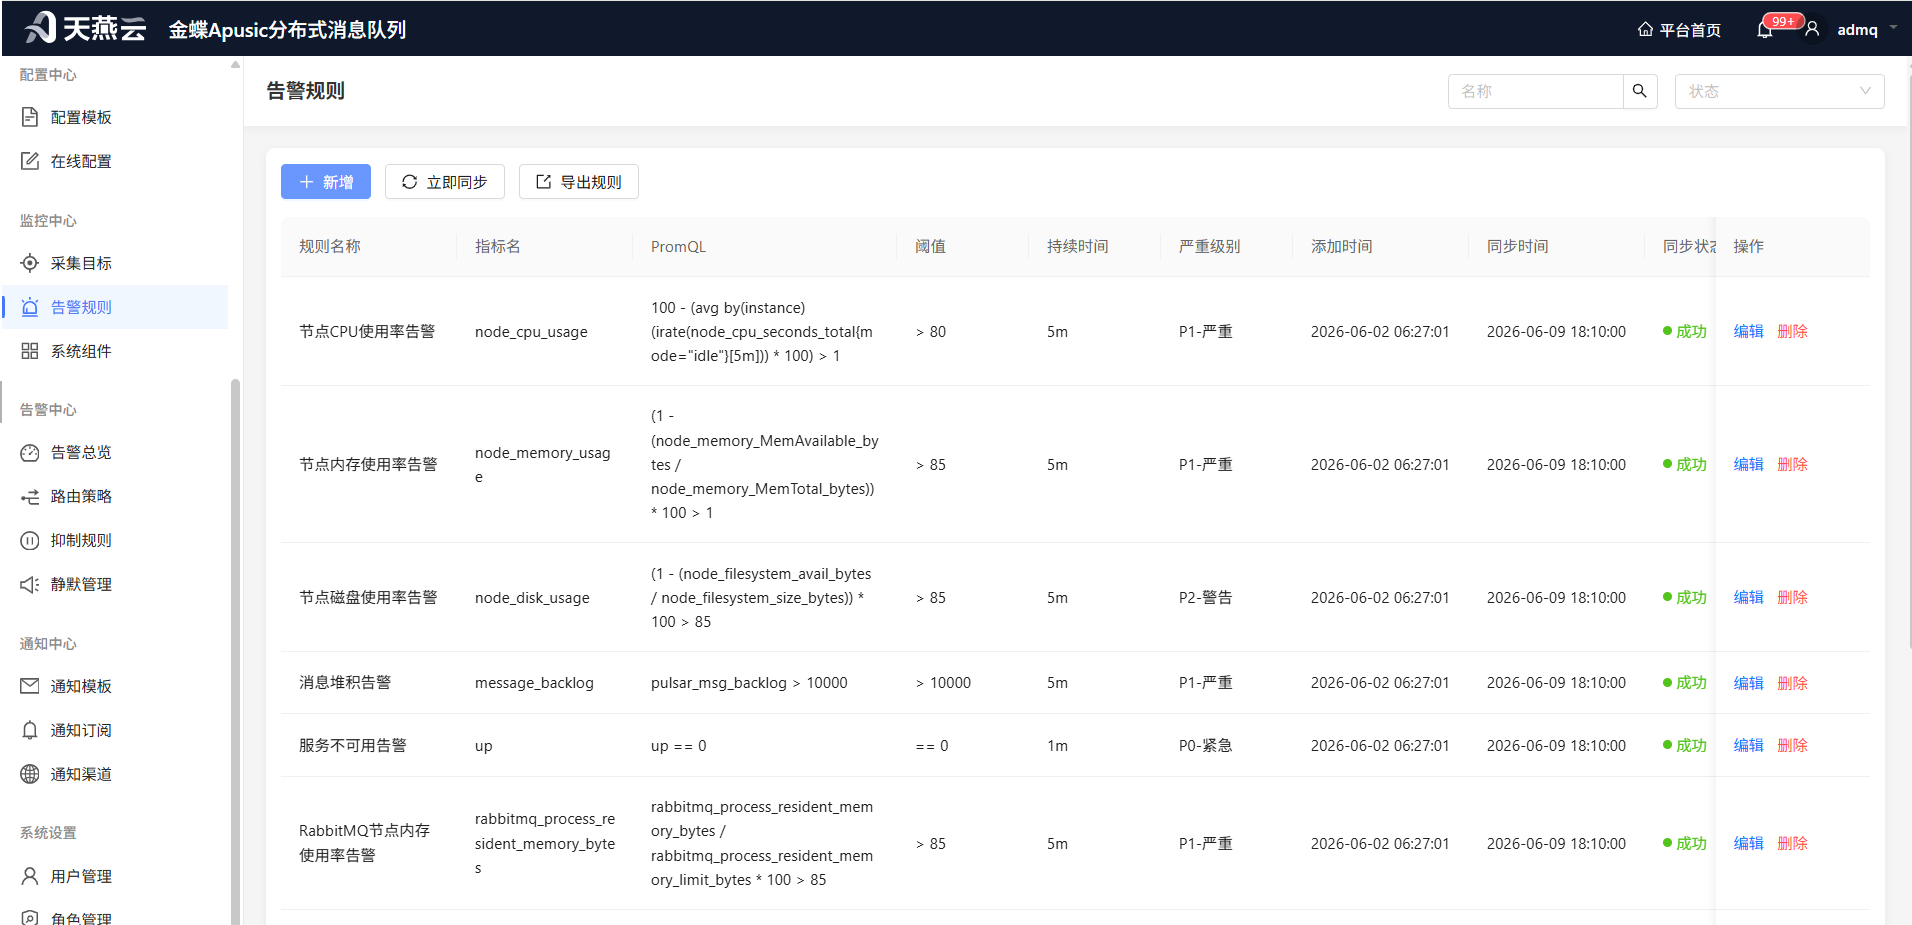This screenshot has width=1912, height=925.
Task: Edit the 服务不可用告警 rule
Action: click(1748, 745)
